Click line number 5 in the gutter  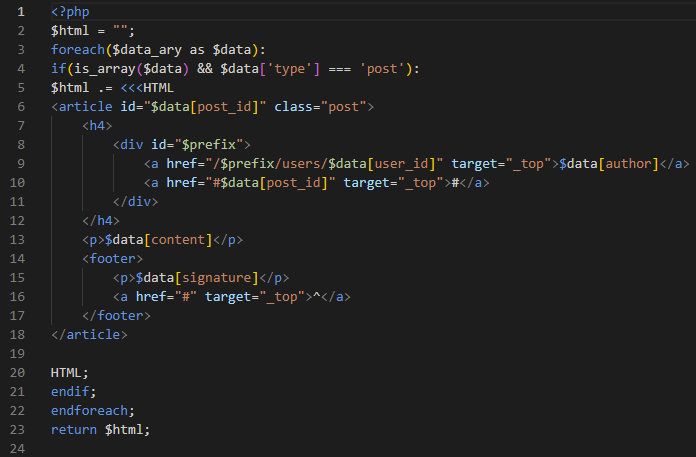[21, 88]
